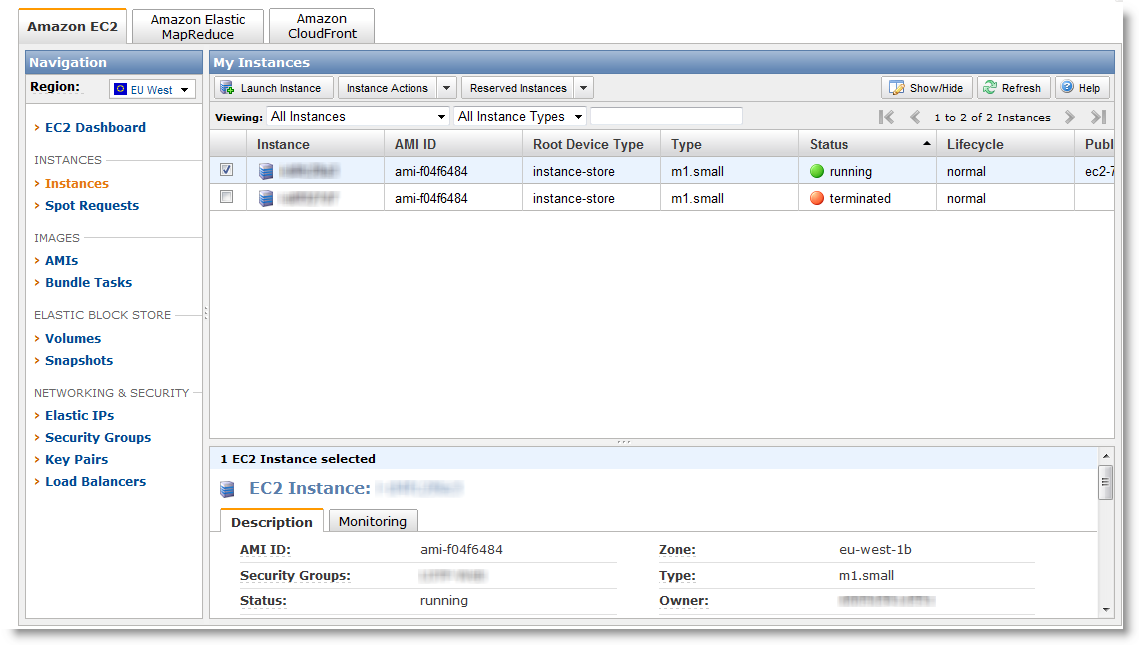Open EC2 Dashboard link

coord(95,127)
